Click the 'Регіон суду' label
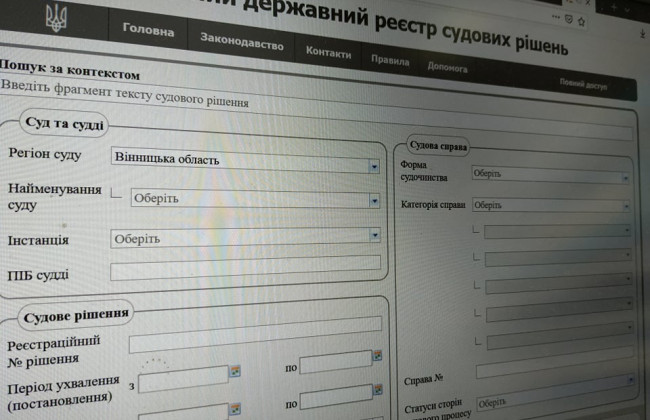650x420 pixels. [x=45, y=154]
